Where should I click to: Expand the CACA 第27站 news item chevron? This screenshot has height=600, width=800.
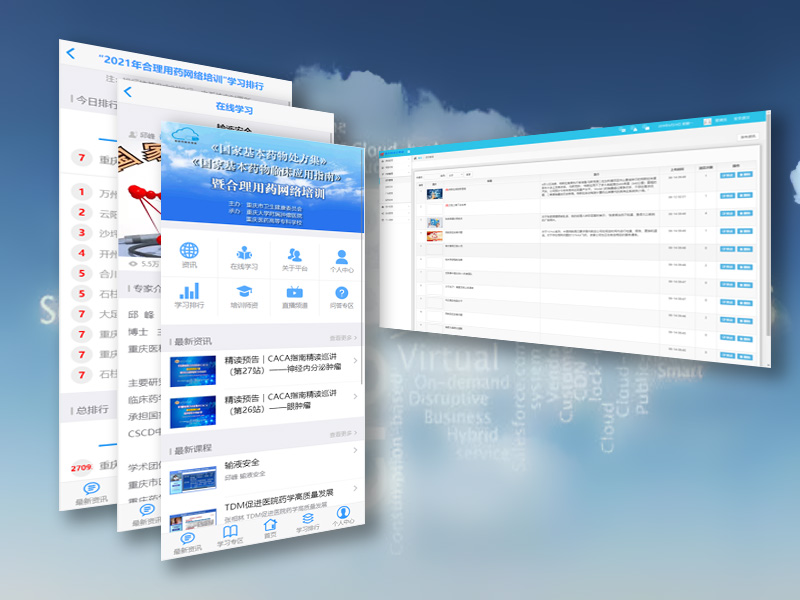pyautogui.click(x=356, y=362)
